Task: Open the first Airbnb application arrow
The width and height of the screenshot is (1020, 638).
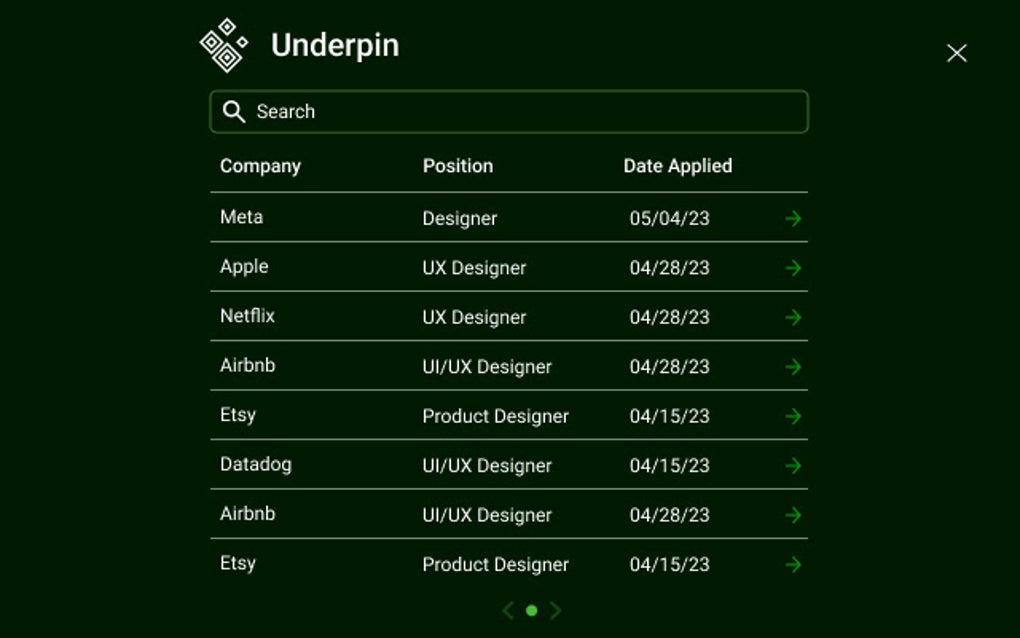Action: (x=793, y=367)
